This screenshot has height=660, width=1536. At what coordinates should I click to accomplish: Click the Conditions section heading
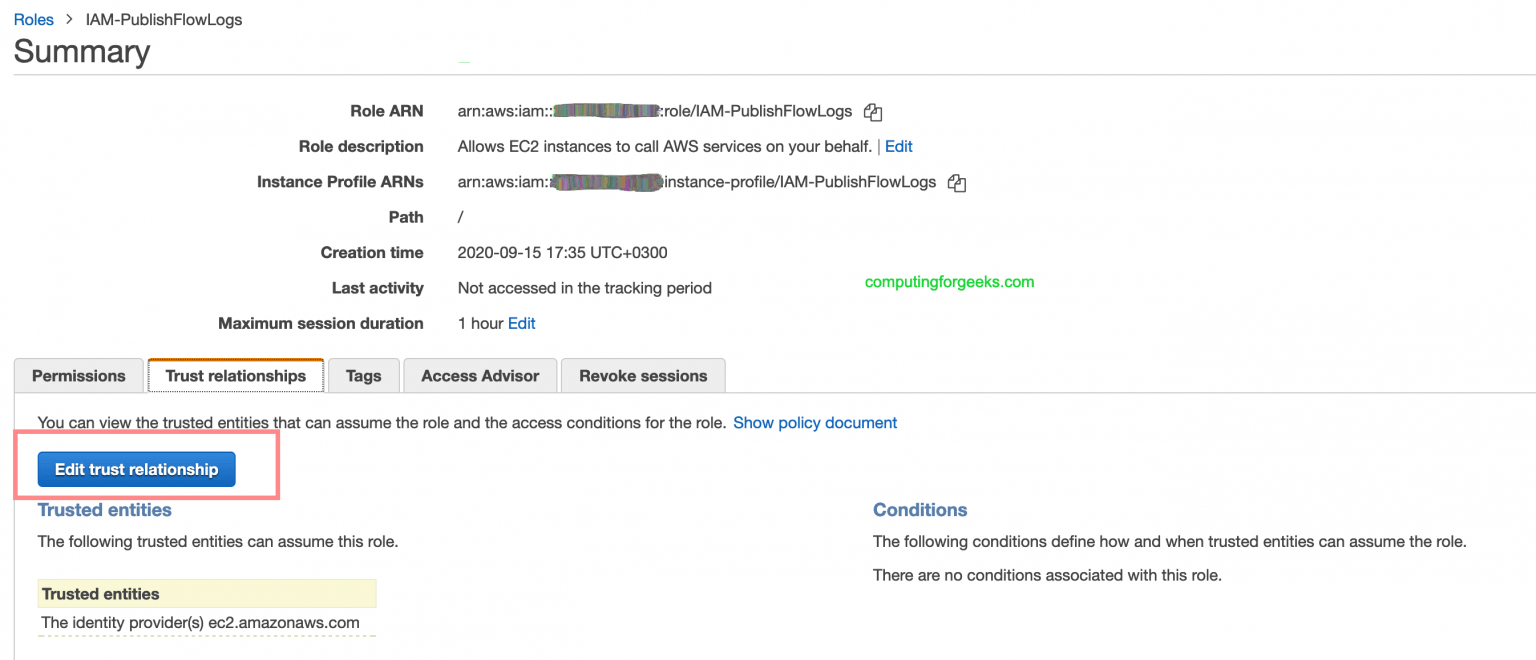919,510
